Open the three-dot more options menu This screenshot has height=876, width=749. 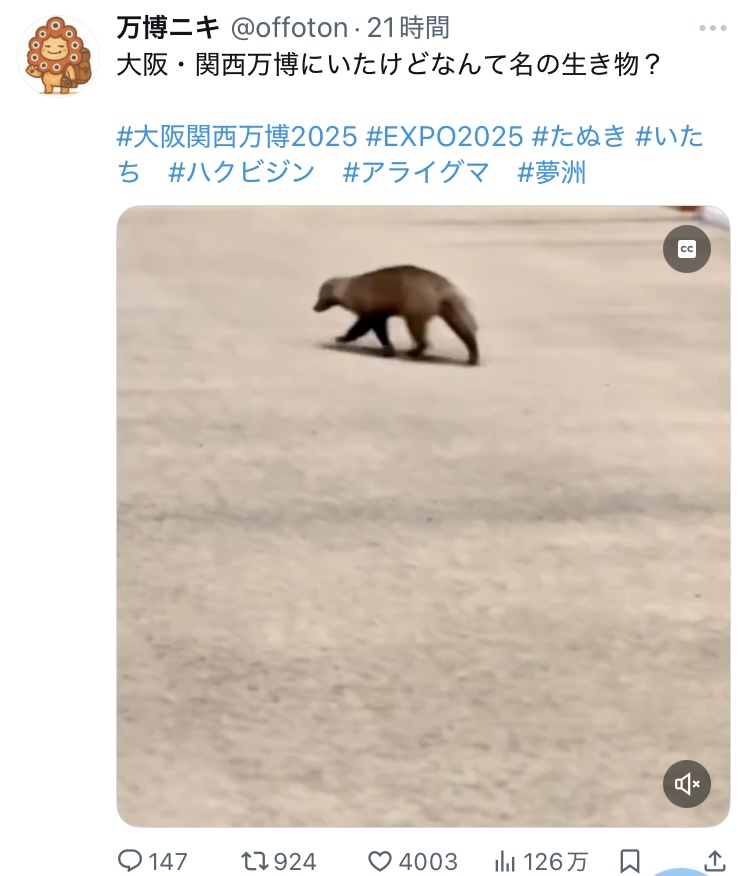(713, 28)
